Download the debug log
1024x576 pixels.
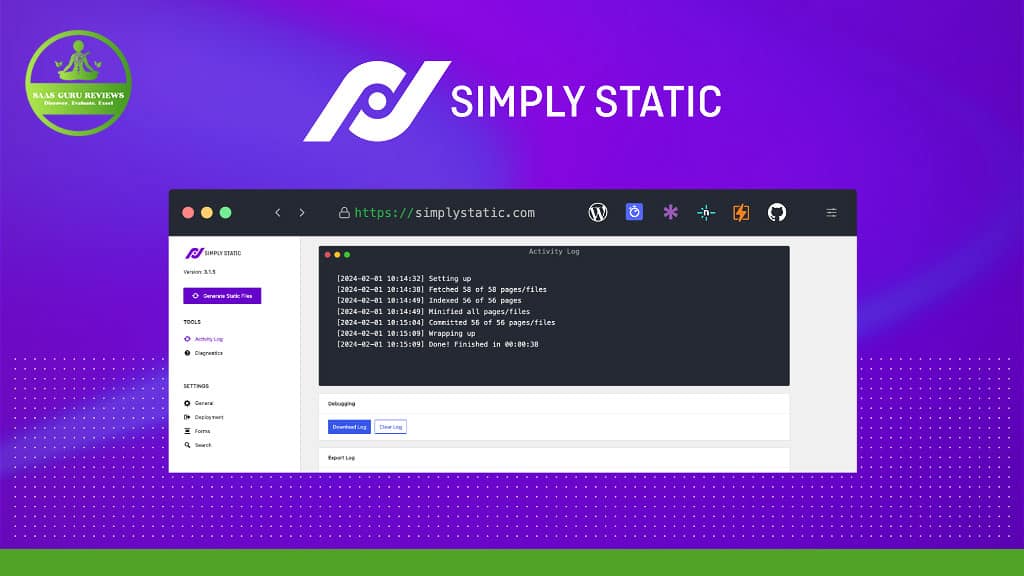click(349, 427)
